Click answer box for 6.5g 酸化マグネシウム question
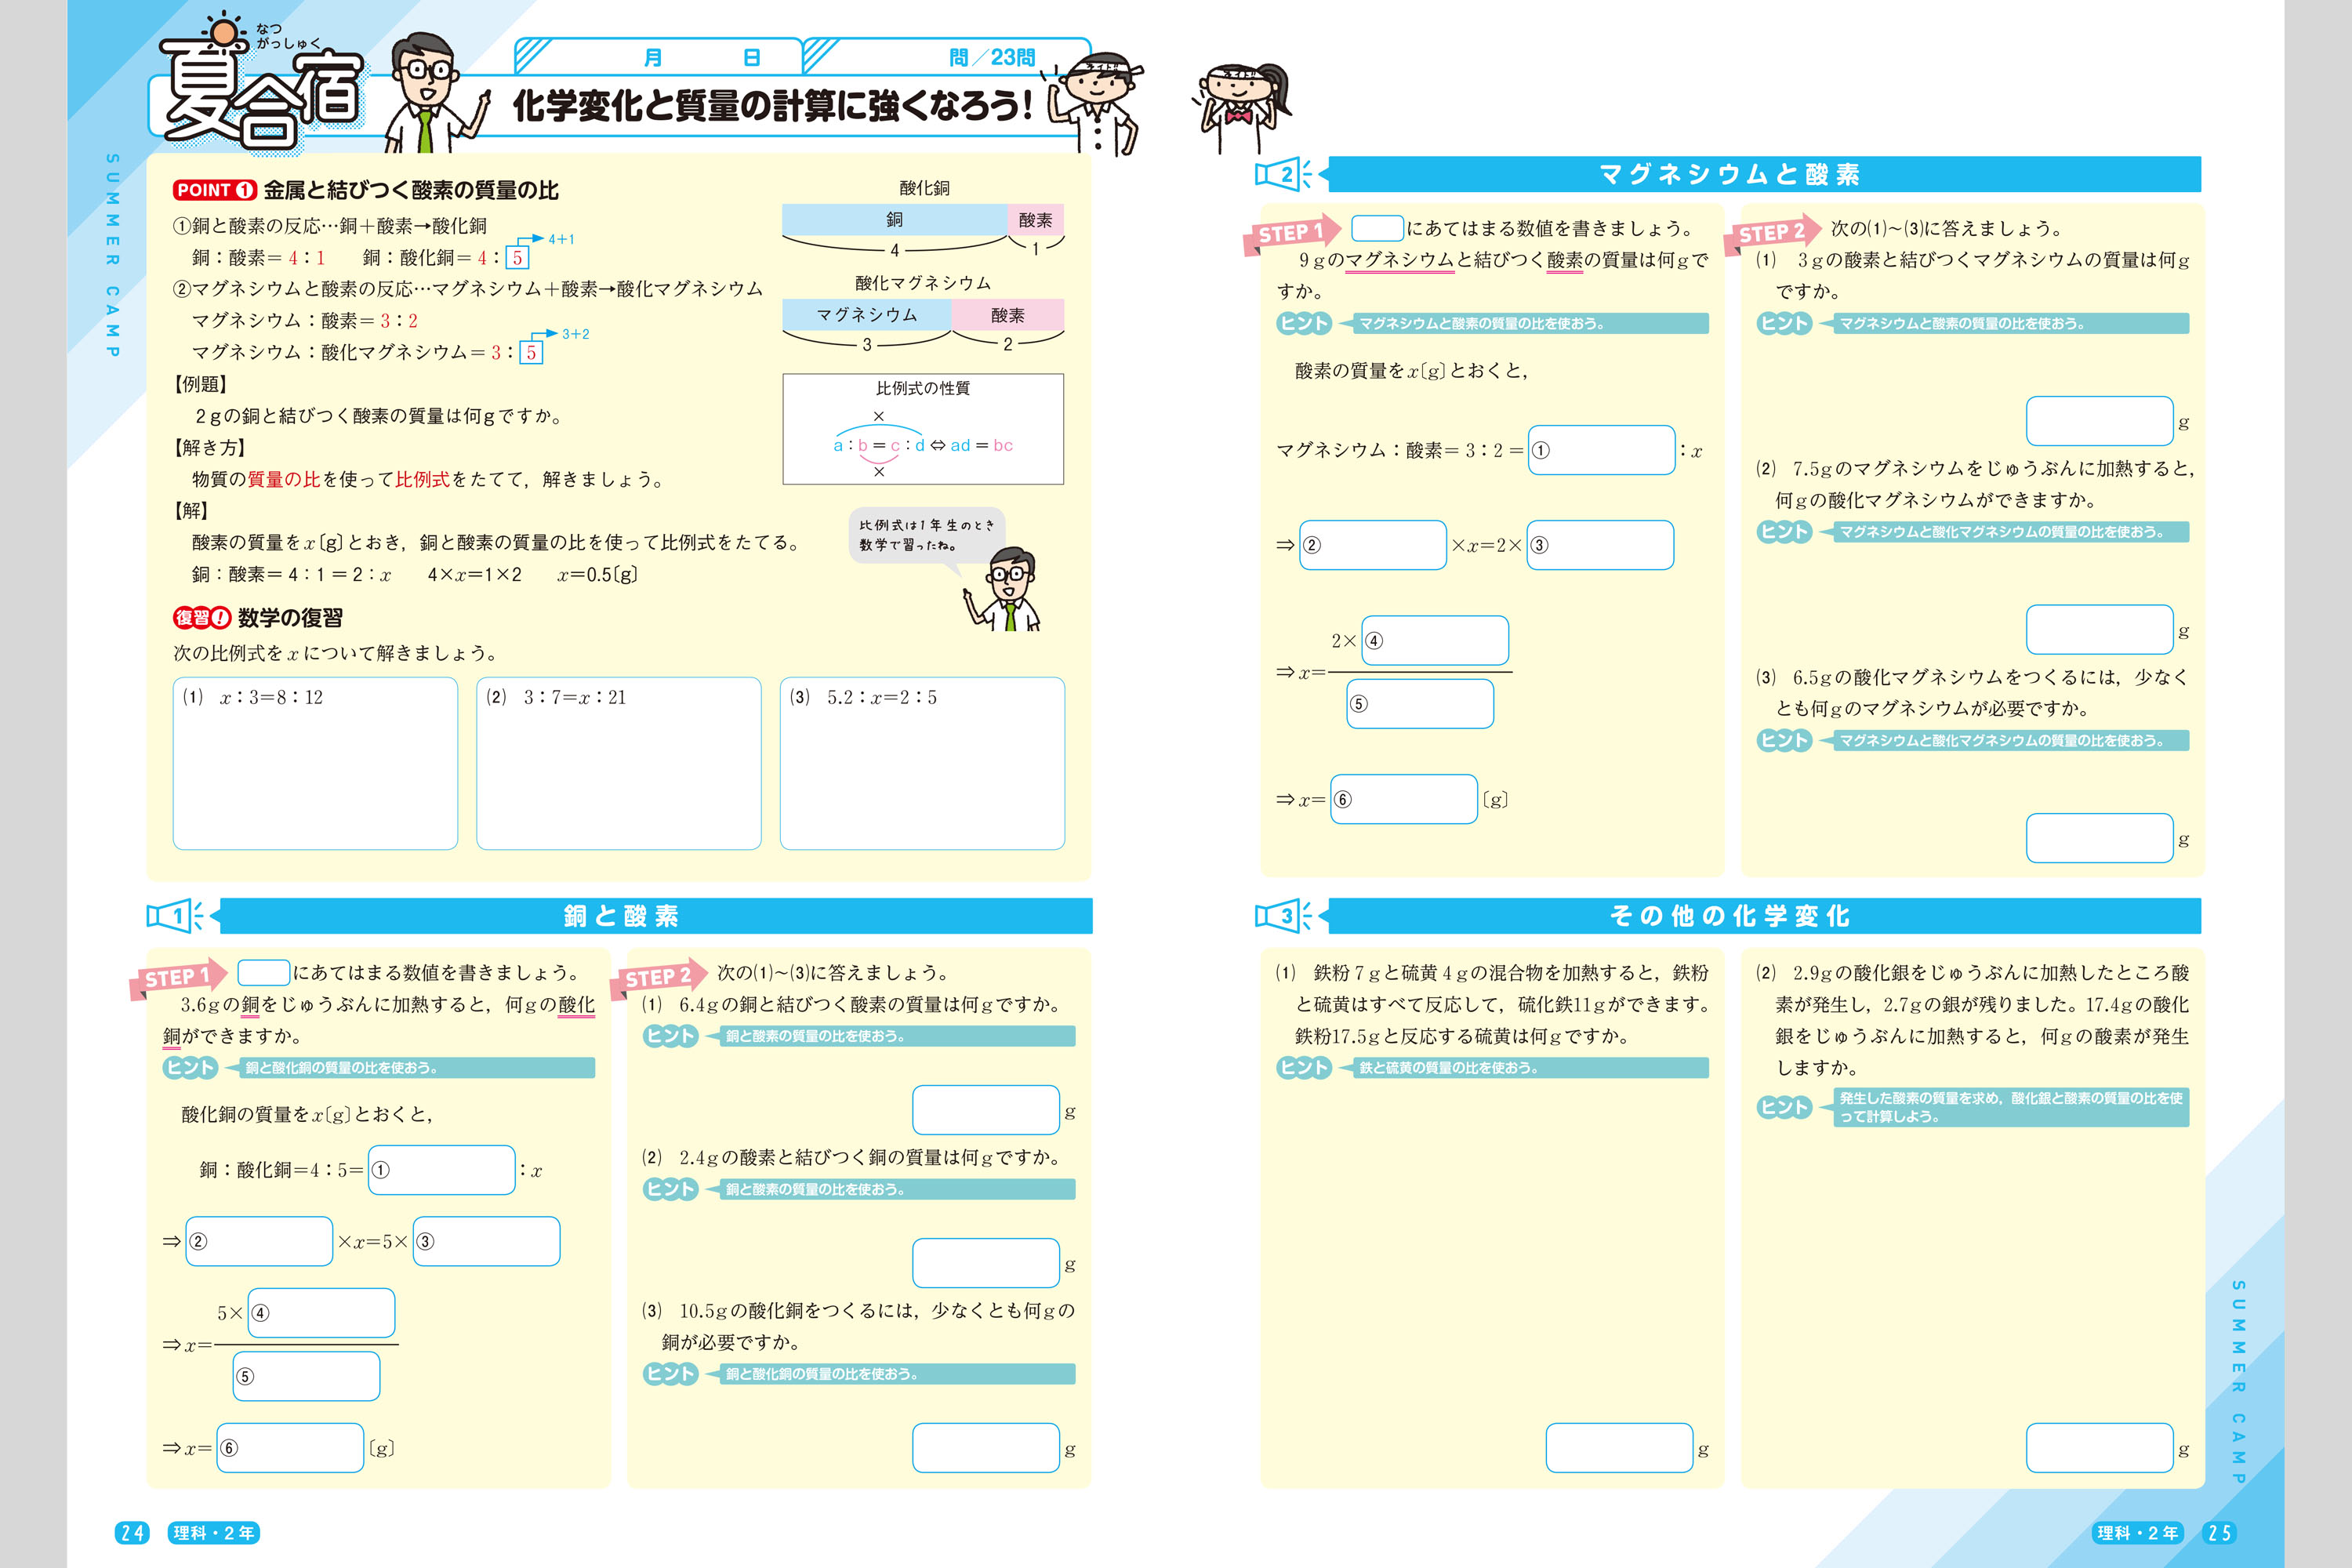 pyautogui.click(x=2100, y=838)
